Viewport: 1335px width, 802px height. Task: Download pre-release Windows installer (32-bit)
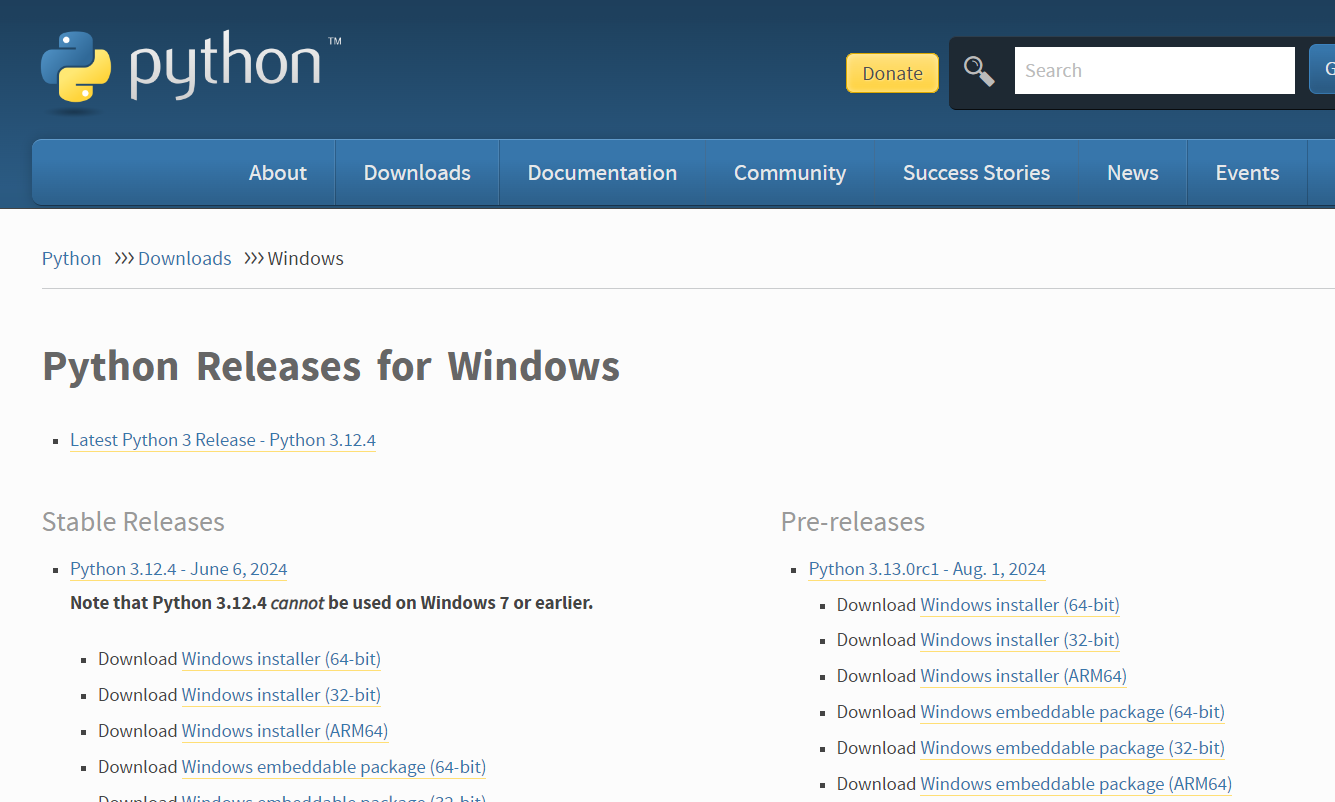click(1020, 640)
